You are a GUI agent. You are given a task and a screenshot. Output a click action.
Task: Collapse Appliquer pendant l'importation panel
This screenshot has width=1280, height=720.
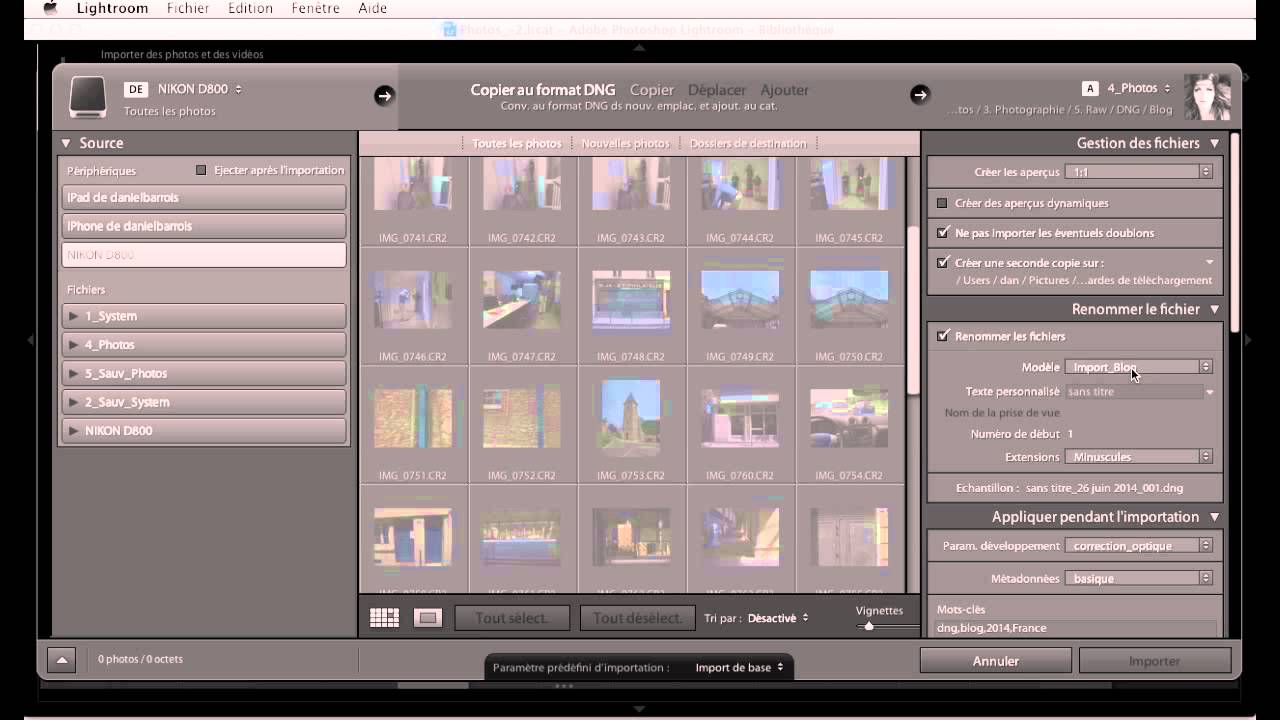(1215, 517)
